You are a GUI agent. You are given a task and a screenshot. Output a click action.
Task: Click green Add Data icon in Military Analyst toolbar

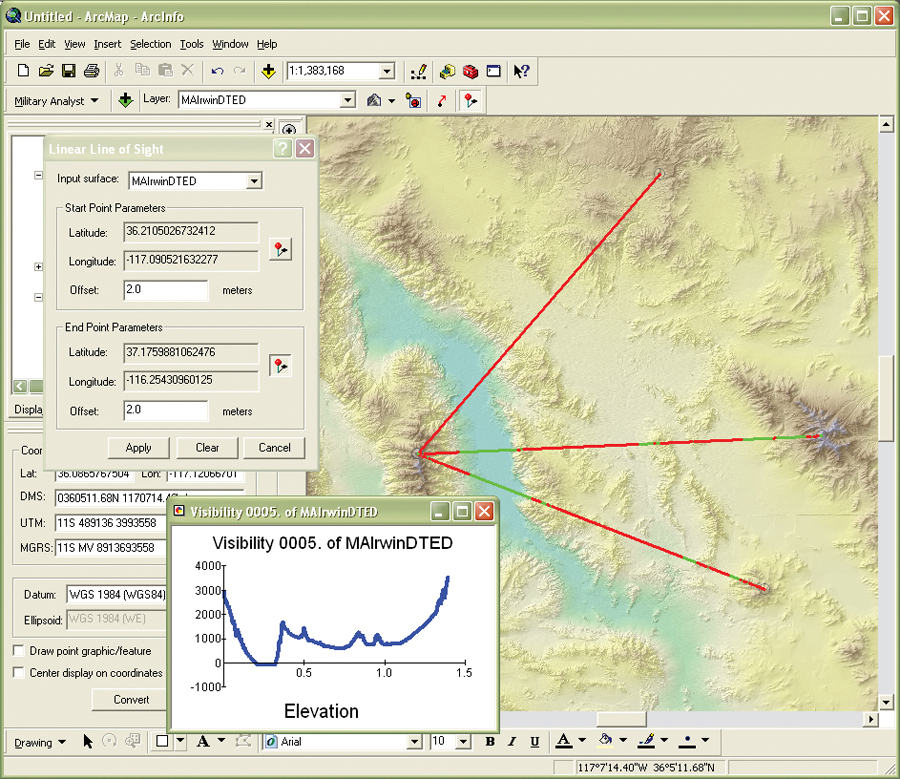(125, 100)
